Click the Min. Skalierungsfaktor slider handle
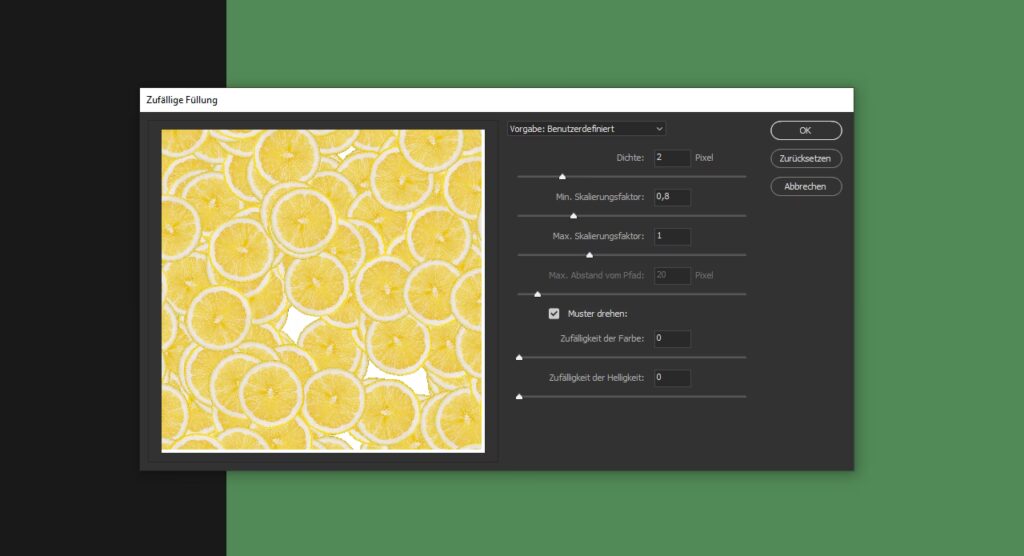Screen dimensions: 1024x556 click(x=573, y=216)
